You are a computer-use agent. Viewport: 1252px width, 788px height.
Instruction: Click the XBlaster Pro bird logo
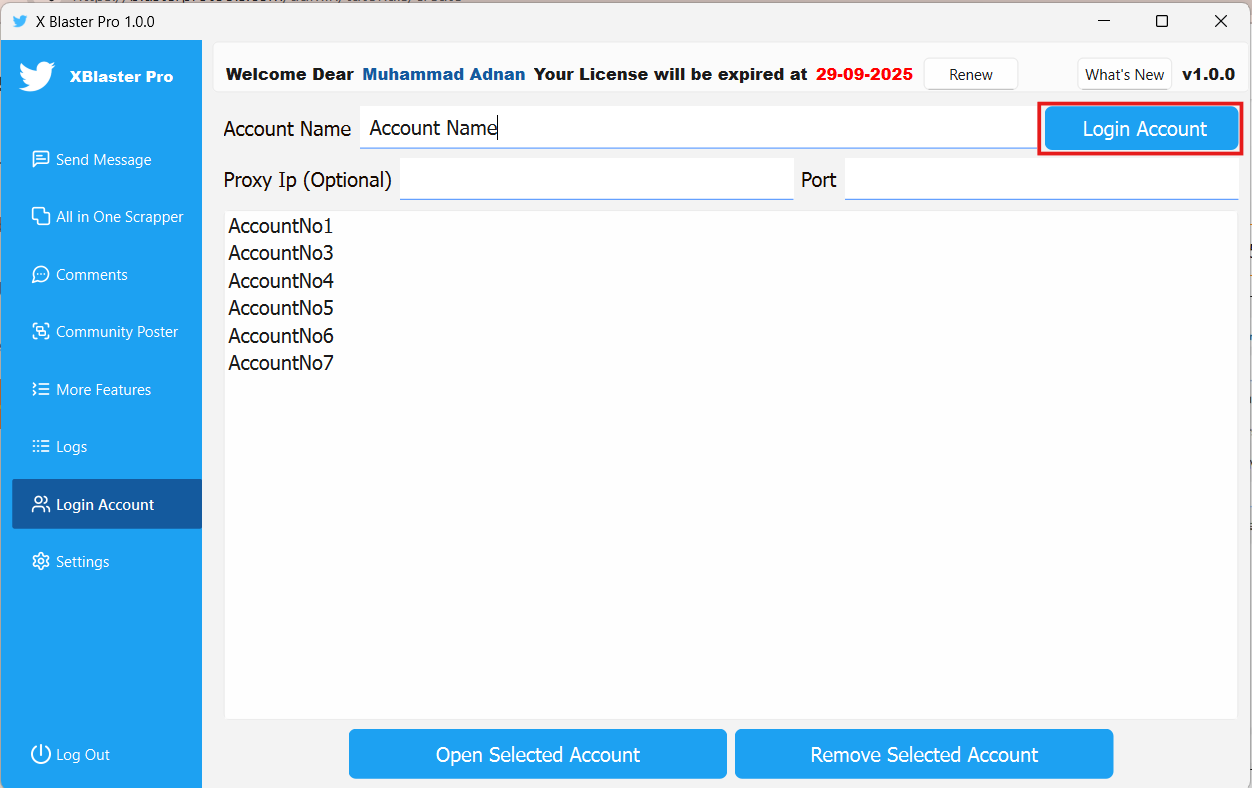(37, 76)
